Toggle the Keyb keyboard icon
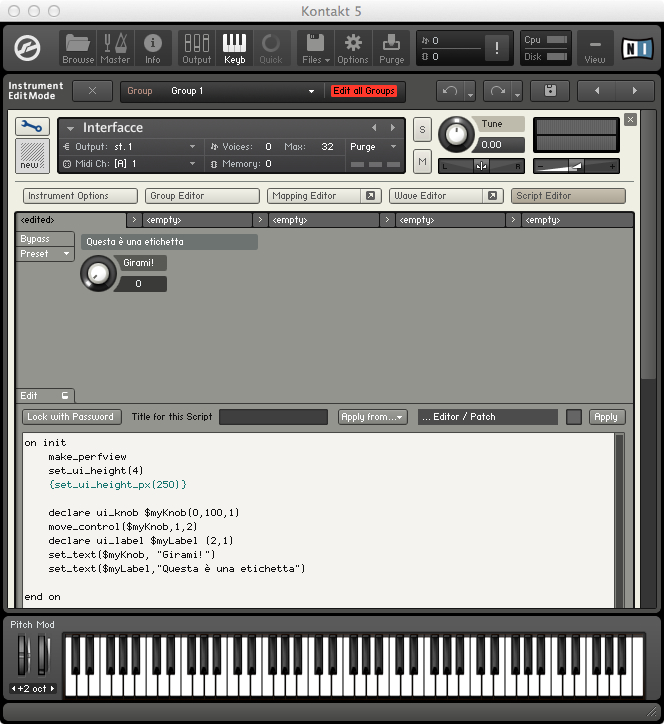This screenshot has width=664, height=724. tap(234, 46)
